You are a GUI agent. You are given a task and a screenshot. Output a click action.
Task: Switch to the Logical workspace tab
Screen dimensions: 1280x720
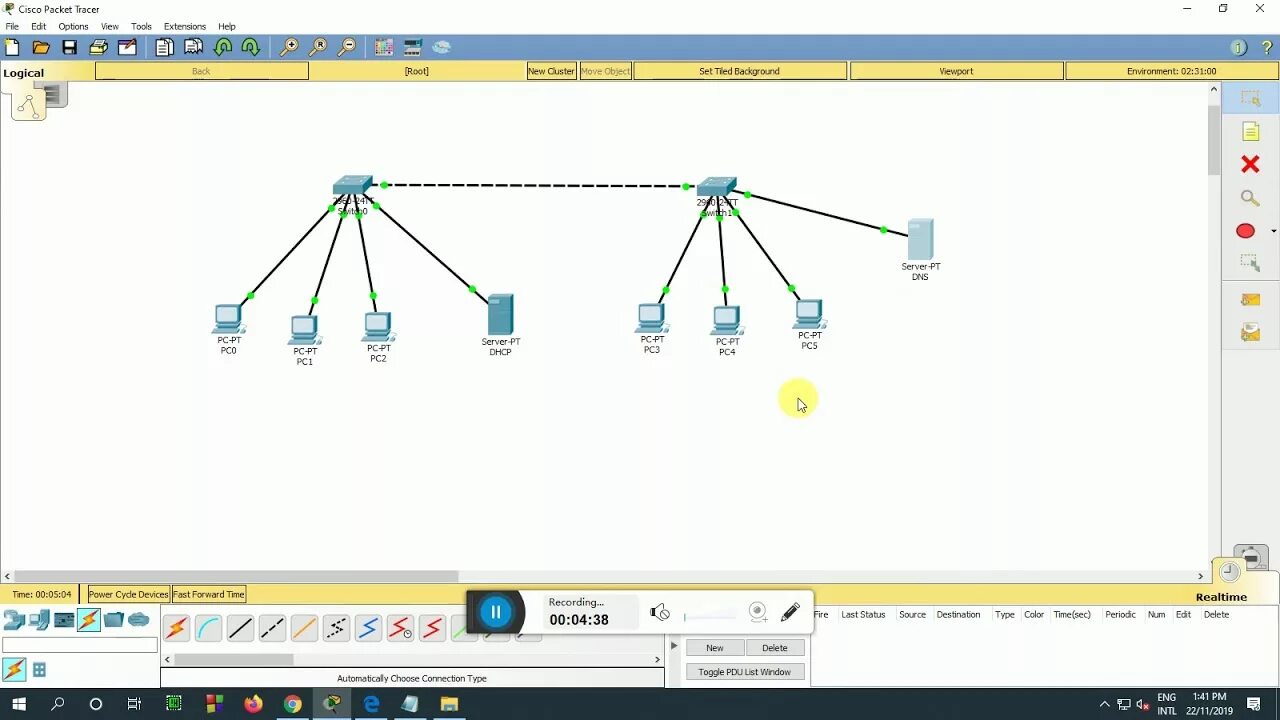click(x=24, y=73)
